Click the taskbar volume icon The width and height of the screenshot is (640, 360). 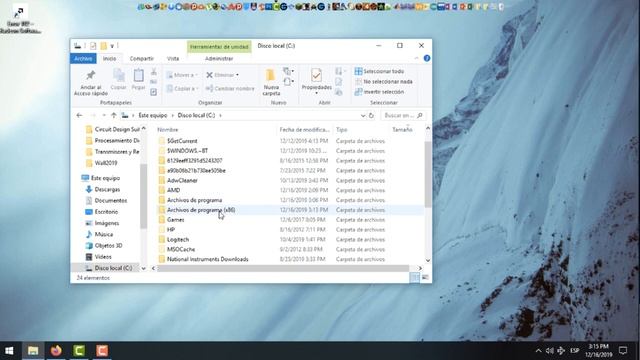coord(549,351)
